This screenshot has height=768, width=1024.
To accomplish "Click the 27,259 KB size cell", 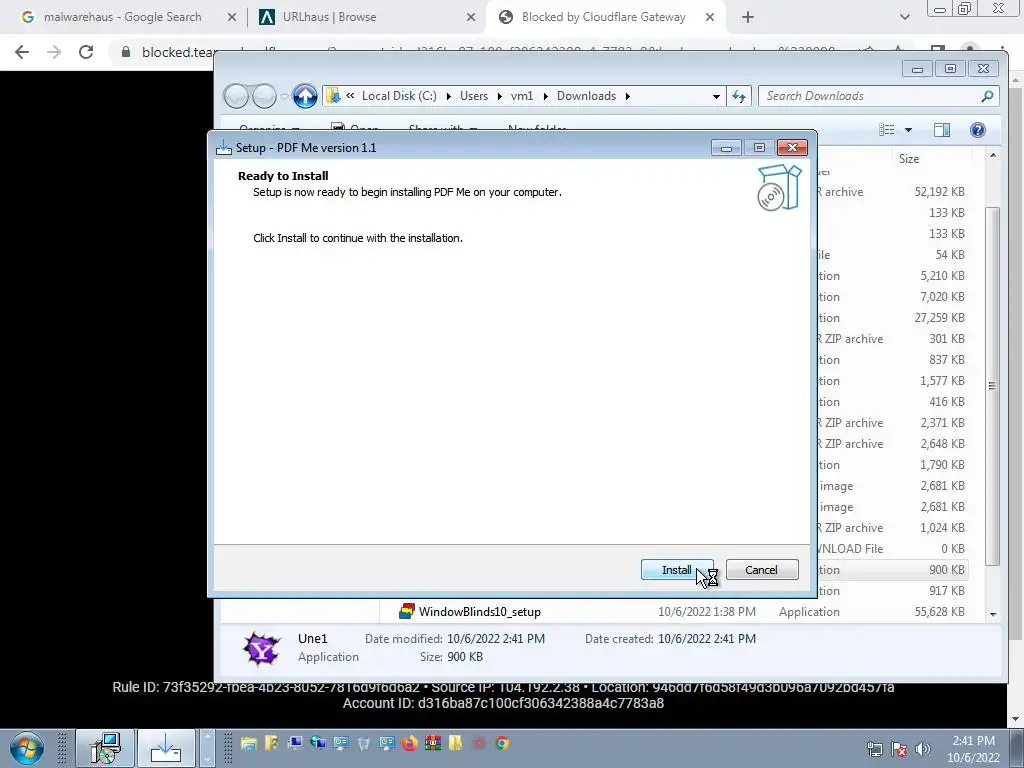I will [x=940, y=318].
